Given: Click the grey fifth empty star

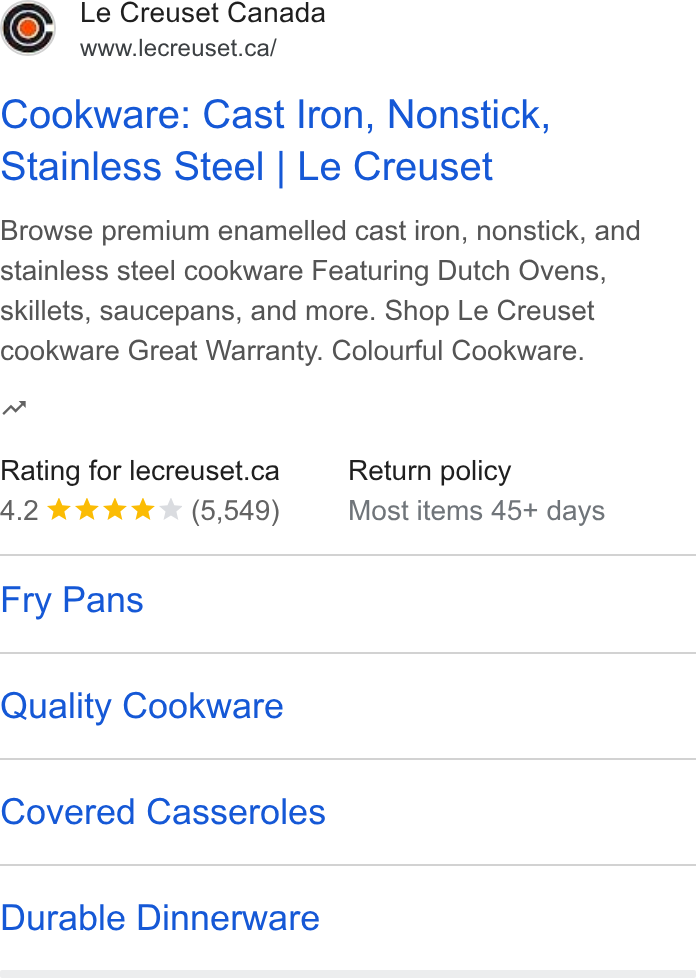Looking at the screenshot, I should 170,510.
